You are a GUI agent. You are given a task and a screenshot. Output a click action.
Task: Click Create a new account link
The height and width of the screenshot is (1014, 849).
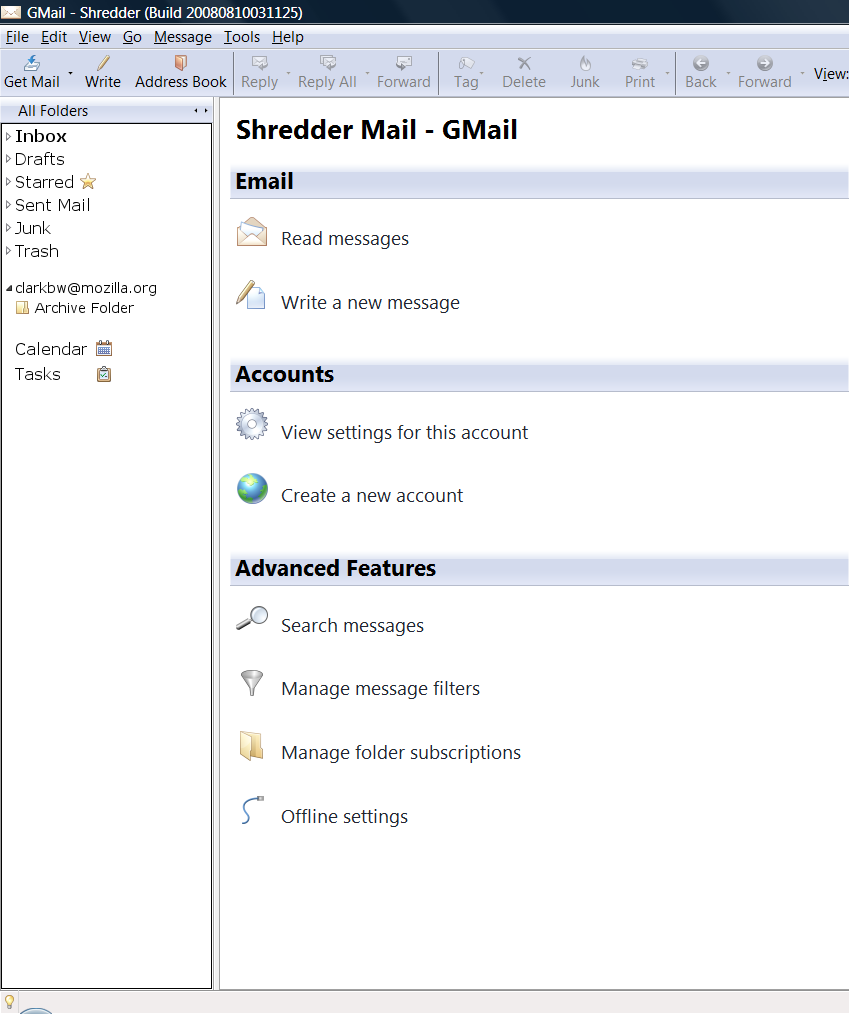pos(372,495)
